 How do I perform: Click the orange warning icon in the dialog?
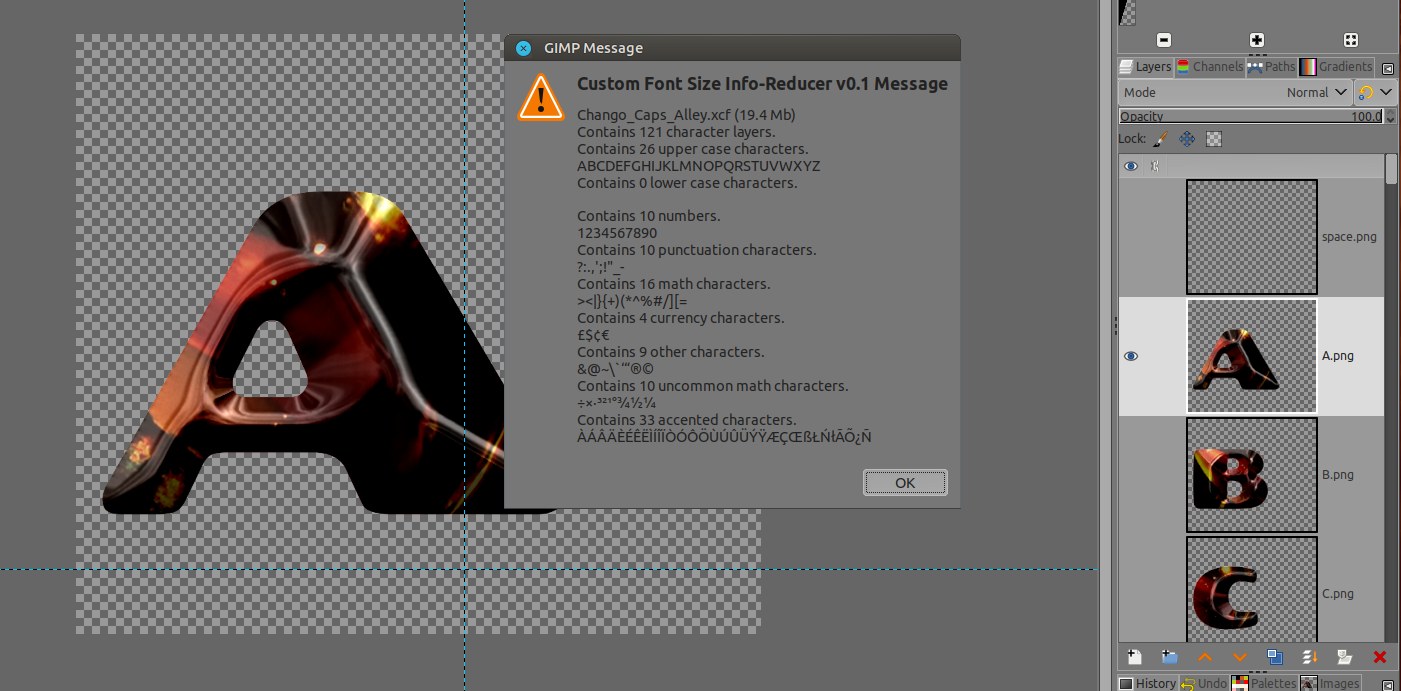coord(541,97)
